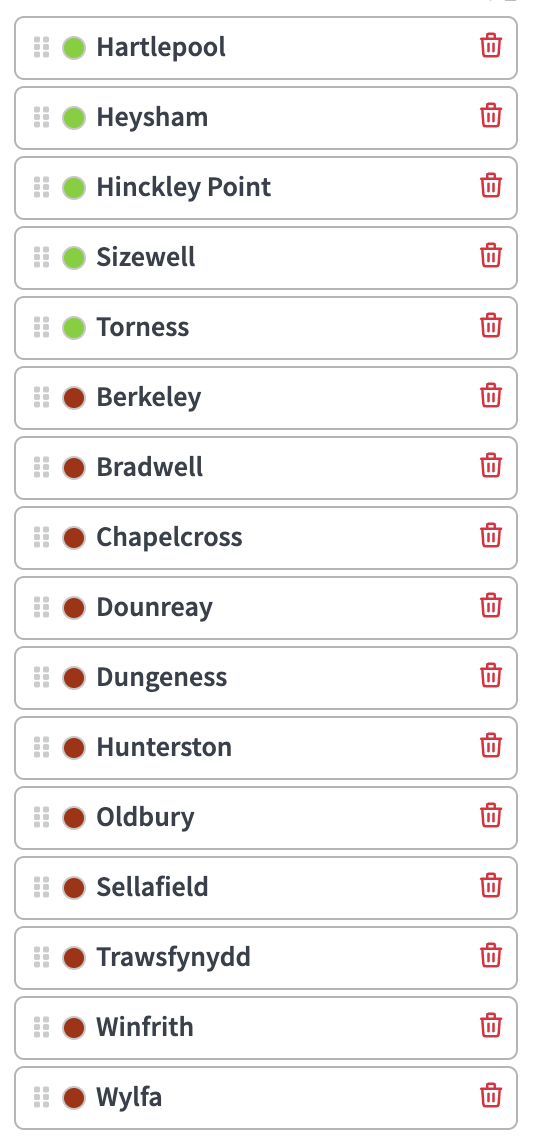Click the delete icon for Dounreay
The width and height of the screenshot is (538, 1144).
click(491, 607)
